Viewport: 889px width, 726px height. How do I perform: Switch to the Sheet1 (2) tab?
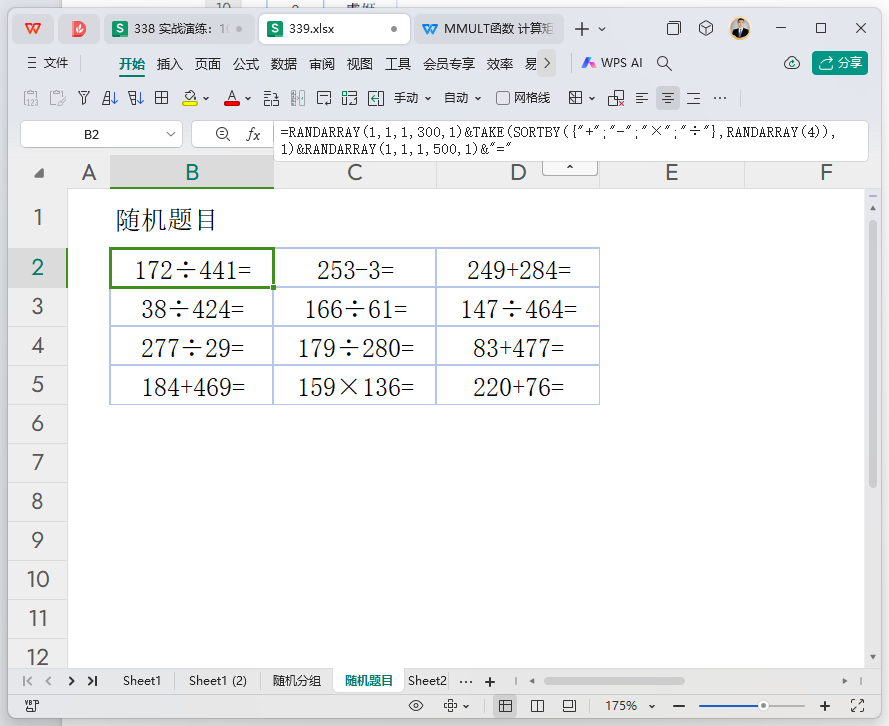[x=218, y=681]
